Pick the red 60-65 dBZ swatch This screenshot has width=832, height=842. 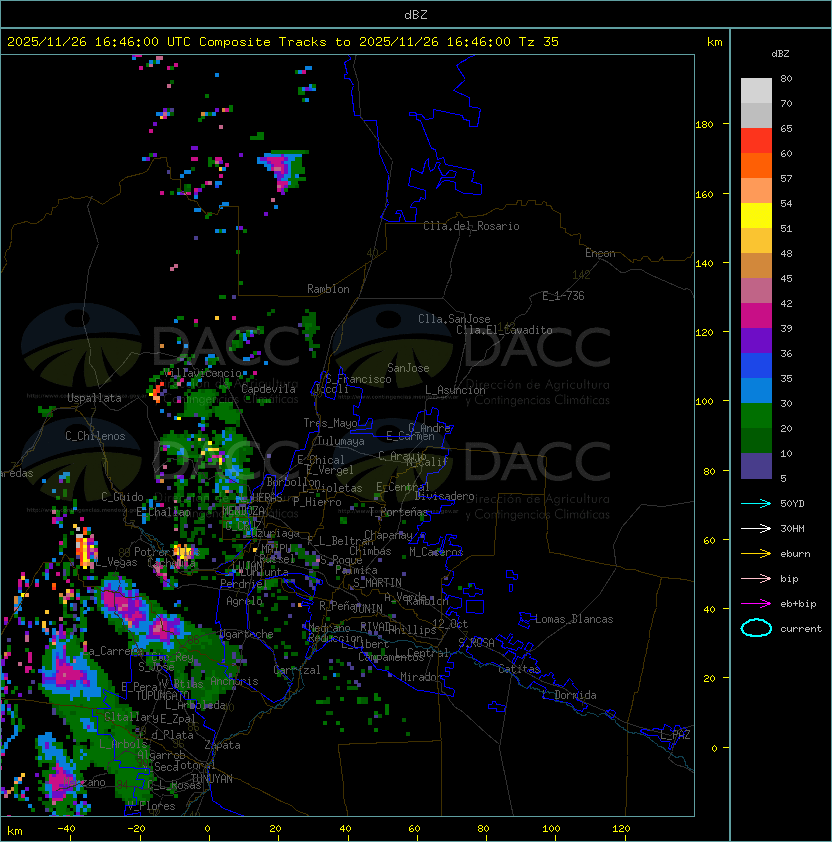tap(756, 141)
